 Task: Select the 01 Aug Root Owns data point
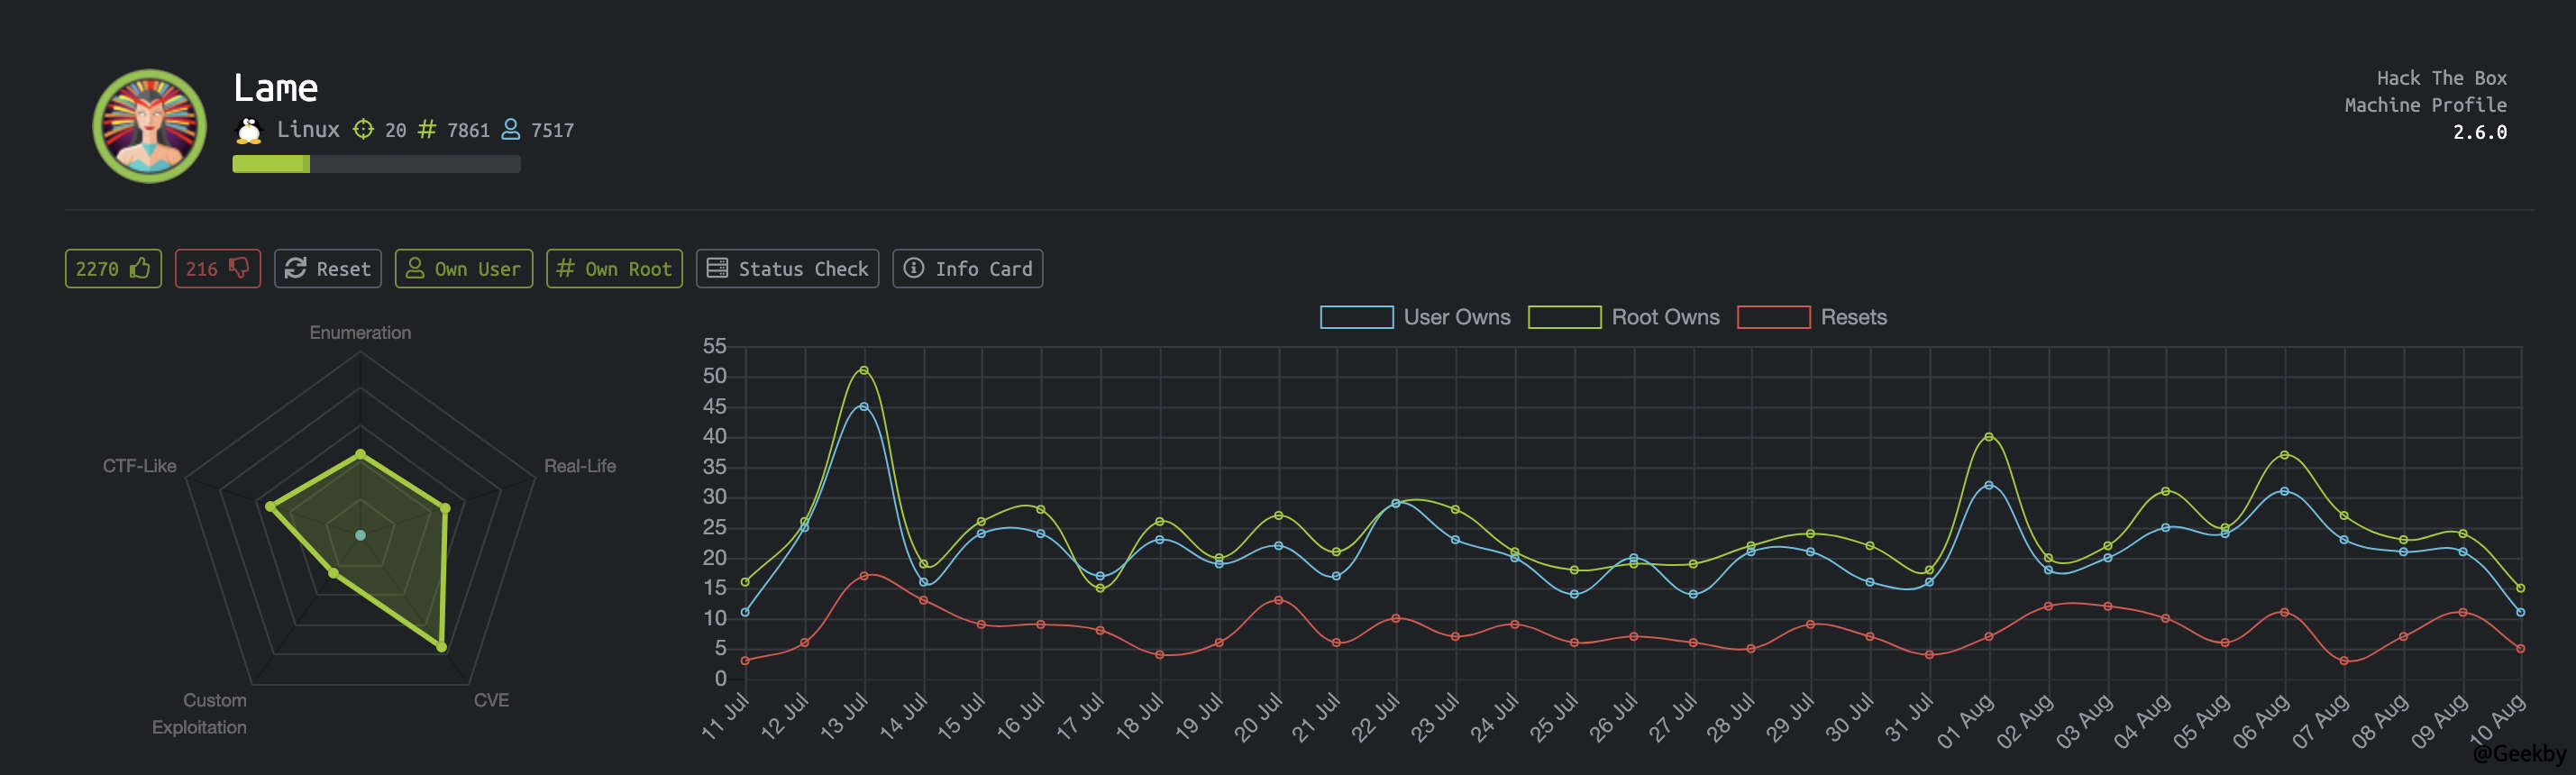[1988, 437]
